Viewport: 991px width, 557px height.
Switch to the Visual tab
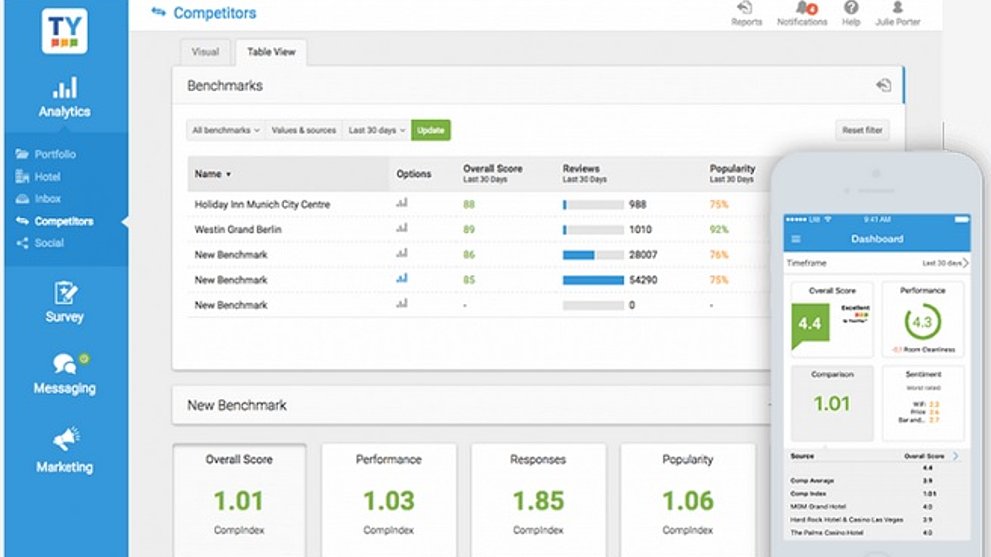[205, 52]
